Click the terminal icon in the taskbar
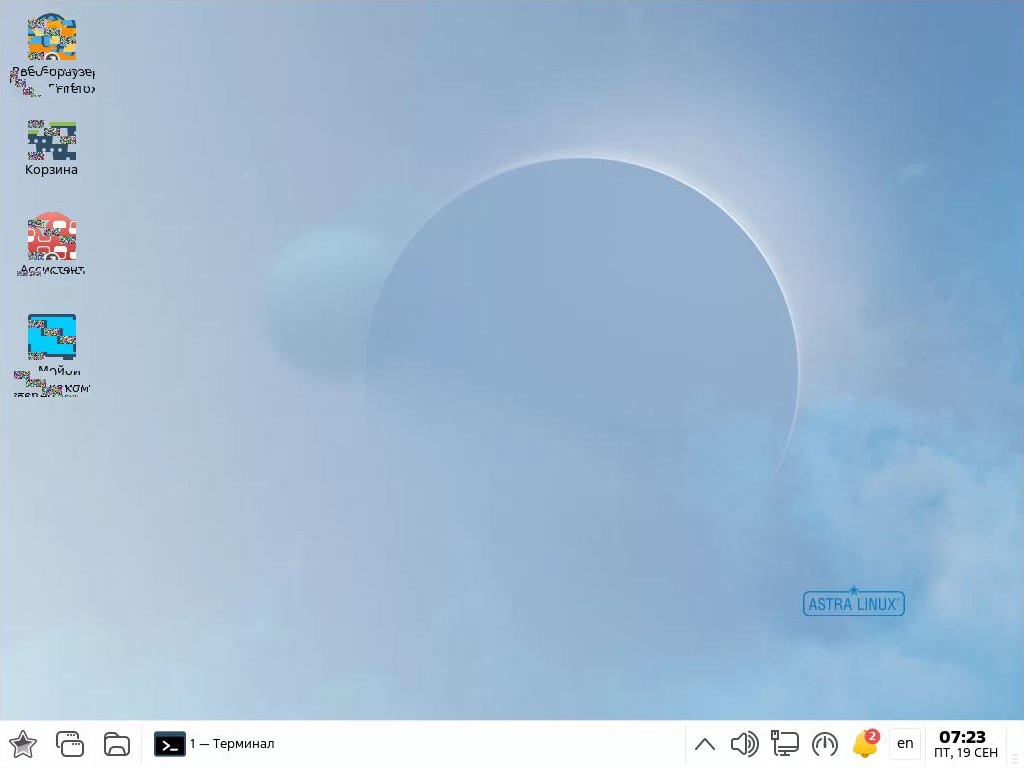This screenshot has height=768, width=1024. tap(169, 744)
